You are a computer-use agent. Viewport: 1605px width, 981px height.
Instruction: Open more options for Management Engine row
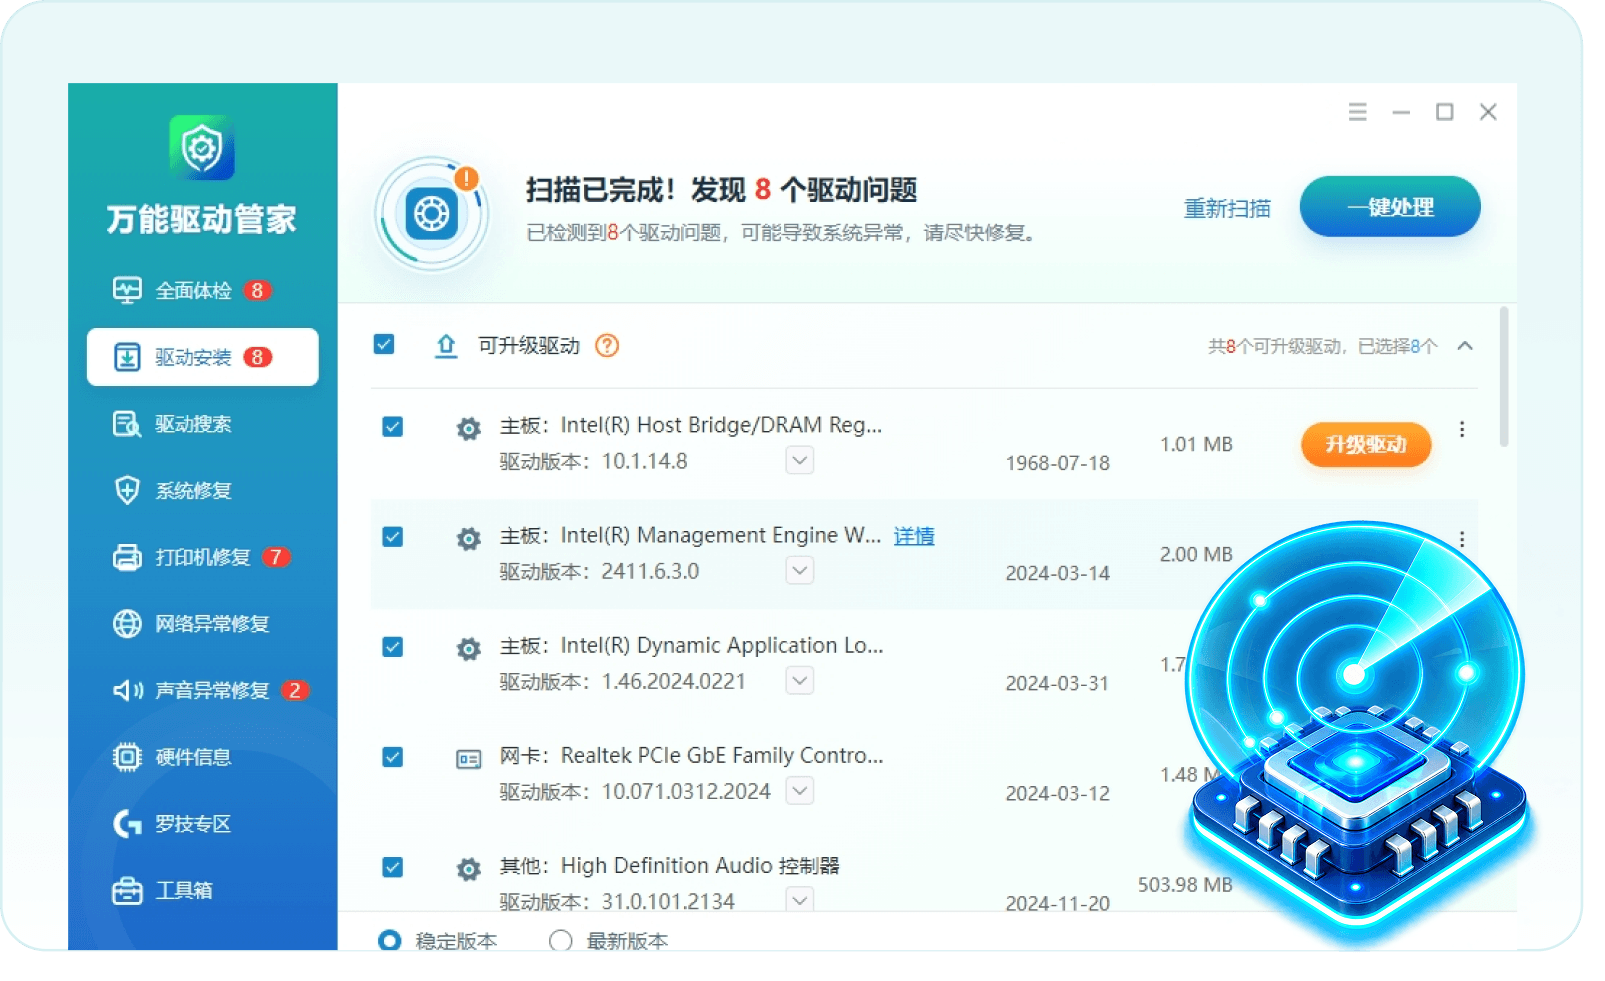pos(1462,539)
